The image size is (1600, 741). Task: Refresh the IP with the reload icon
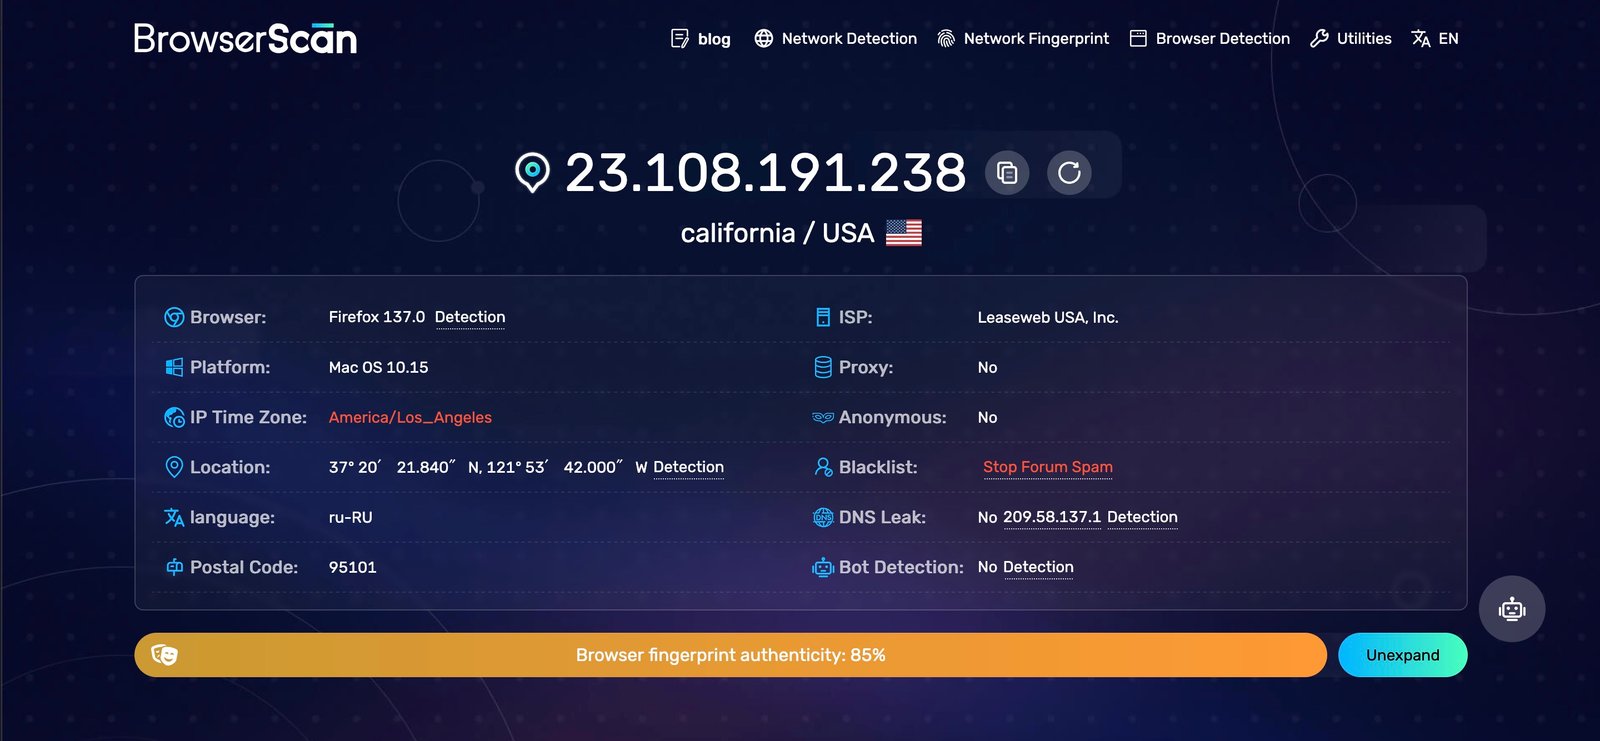pos(1069,173)
